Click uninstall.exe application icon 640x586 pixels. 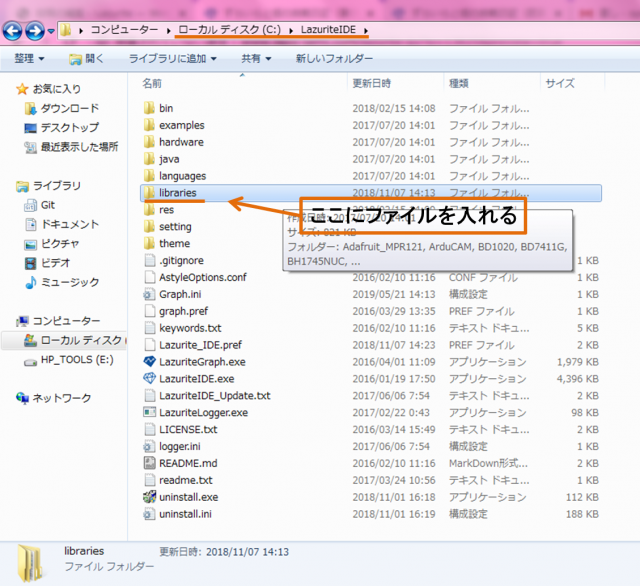pos(149,497)
